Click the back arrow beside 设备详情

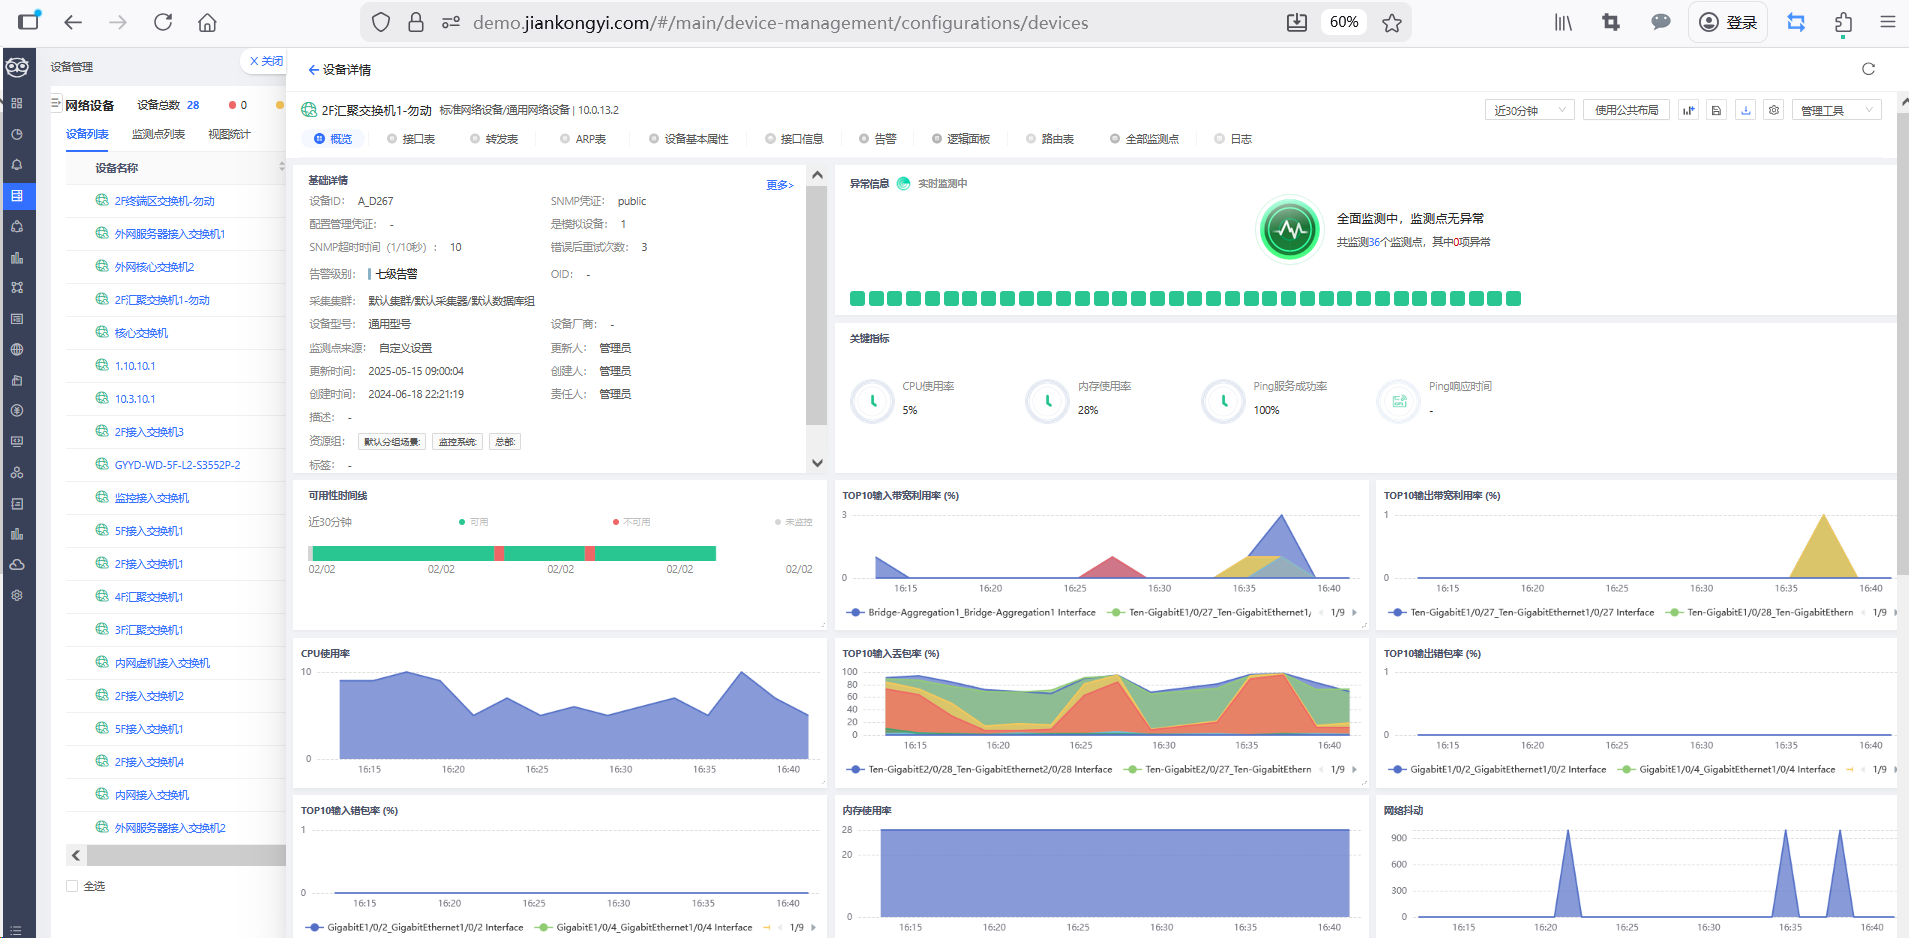313,70
